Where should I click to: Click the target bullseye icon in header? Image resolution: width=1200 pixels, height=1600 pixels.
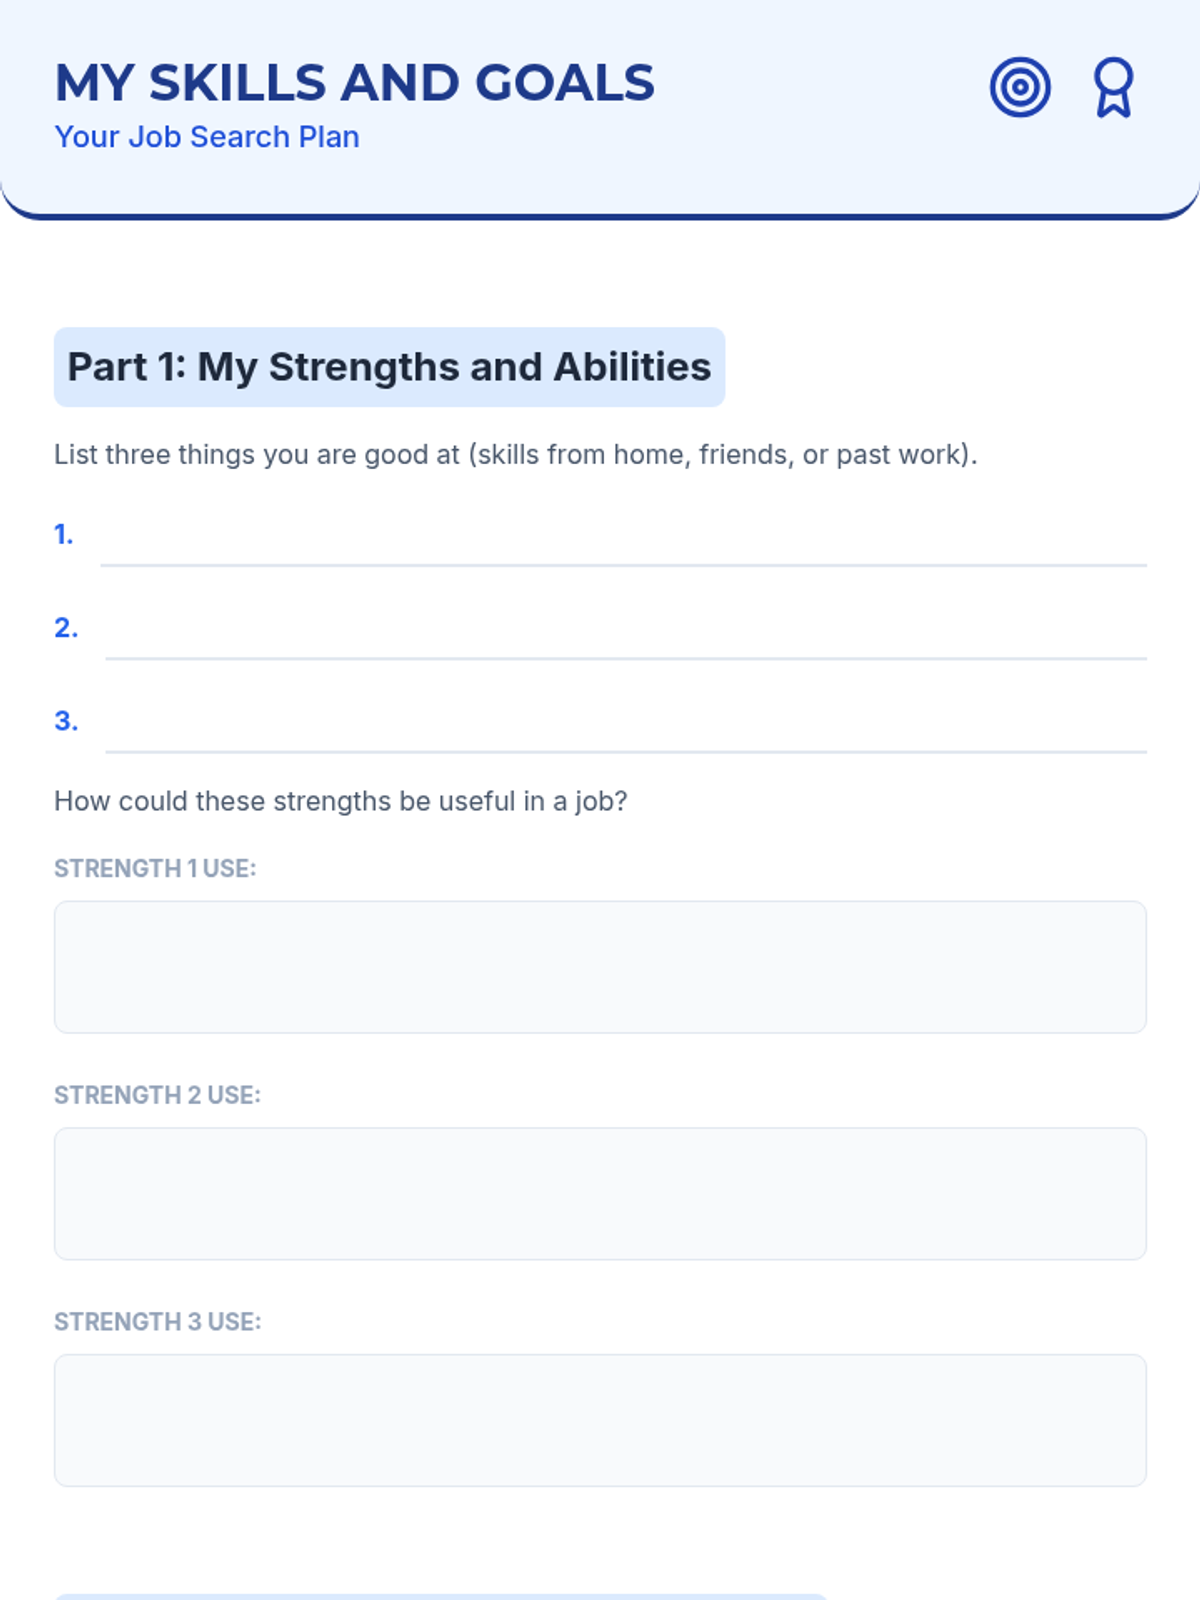tap(1019, 88)
